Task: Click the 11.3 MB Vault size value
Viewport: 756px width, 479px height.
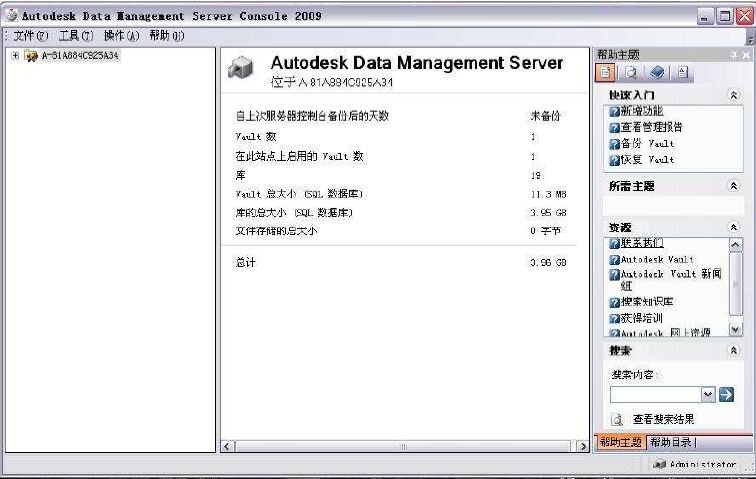Action: click(x=548, y=194)
